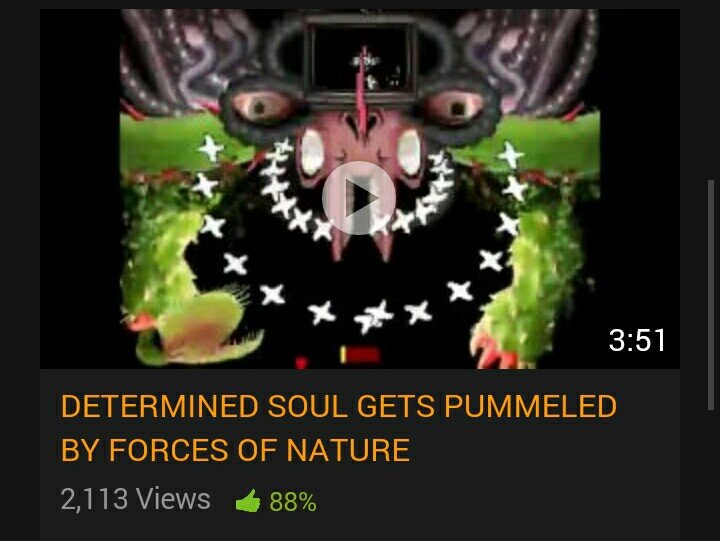Image resolution: width=720 pixels, height=541 pixels.
Task: Click the monster's right eye in thumbnail
Action: click(453, 107)
